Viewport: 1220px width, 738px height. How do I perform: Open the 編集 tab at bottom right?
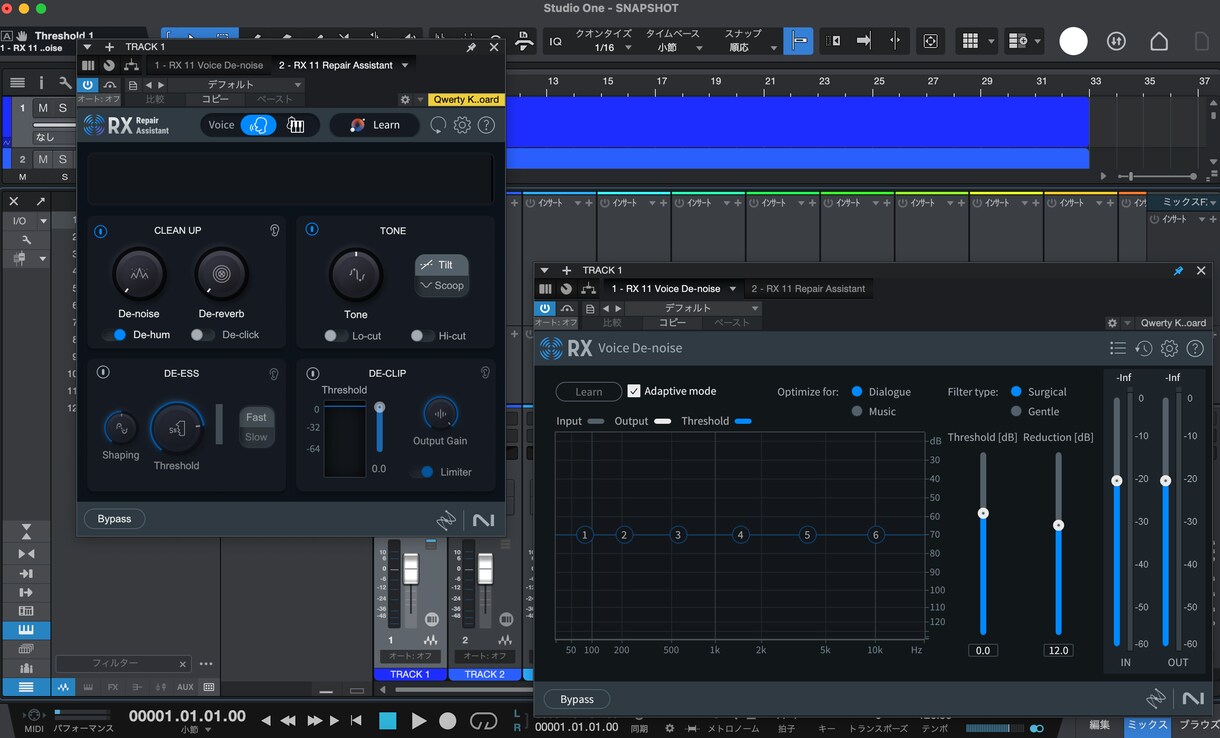[1100, 725]
